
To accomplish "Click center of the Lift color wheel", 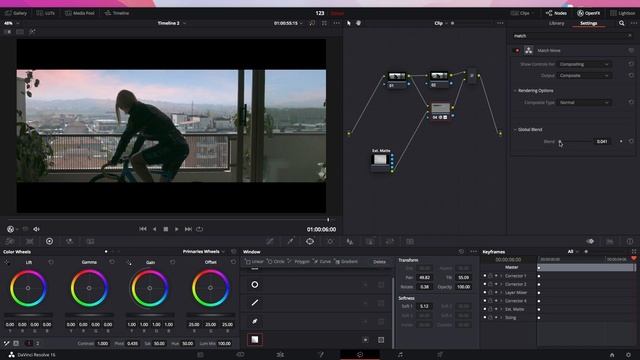I will 28,288.
